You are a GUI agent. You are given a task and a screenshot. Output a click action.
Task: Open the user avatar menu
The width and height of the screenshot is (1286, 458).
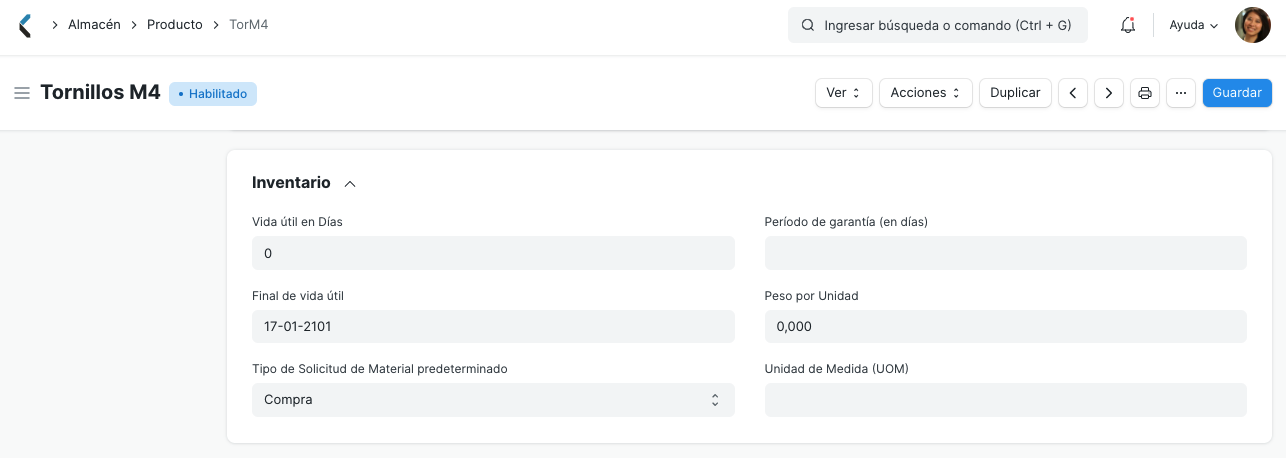point(1252,25)
